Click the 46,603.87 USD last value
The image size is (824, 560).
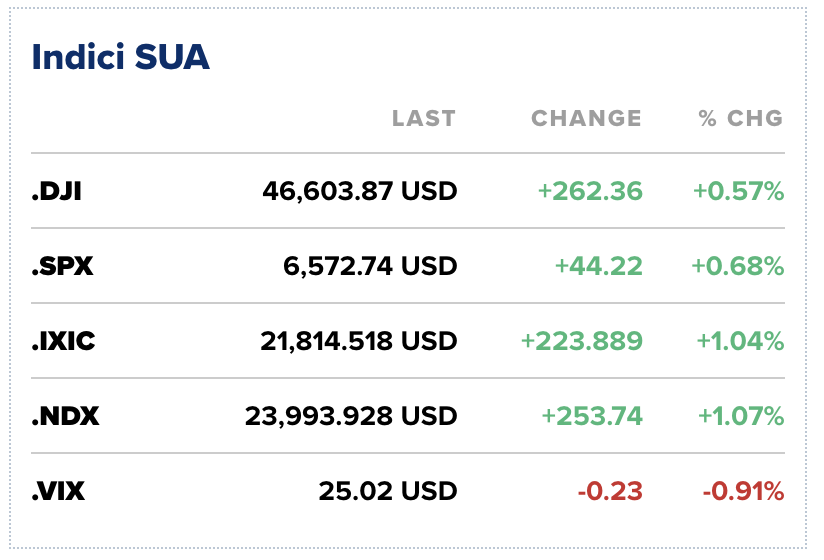(360, 190)
